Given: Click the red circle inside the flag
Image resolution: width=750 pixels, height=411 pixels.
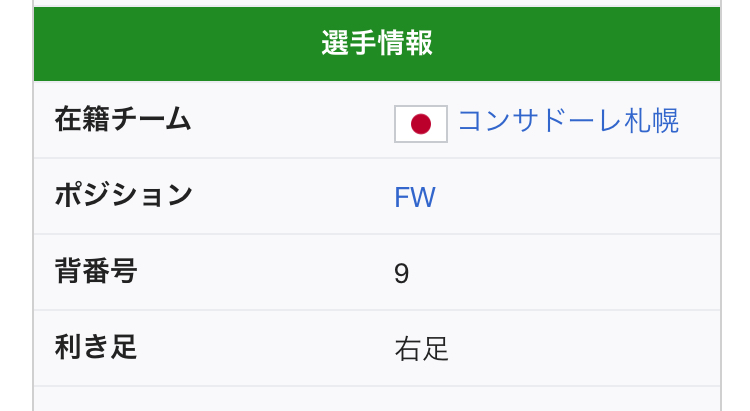Looking at the screenshot, I should [421, 124].
